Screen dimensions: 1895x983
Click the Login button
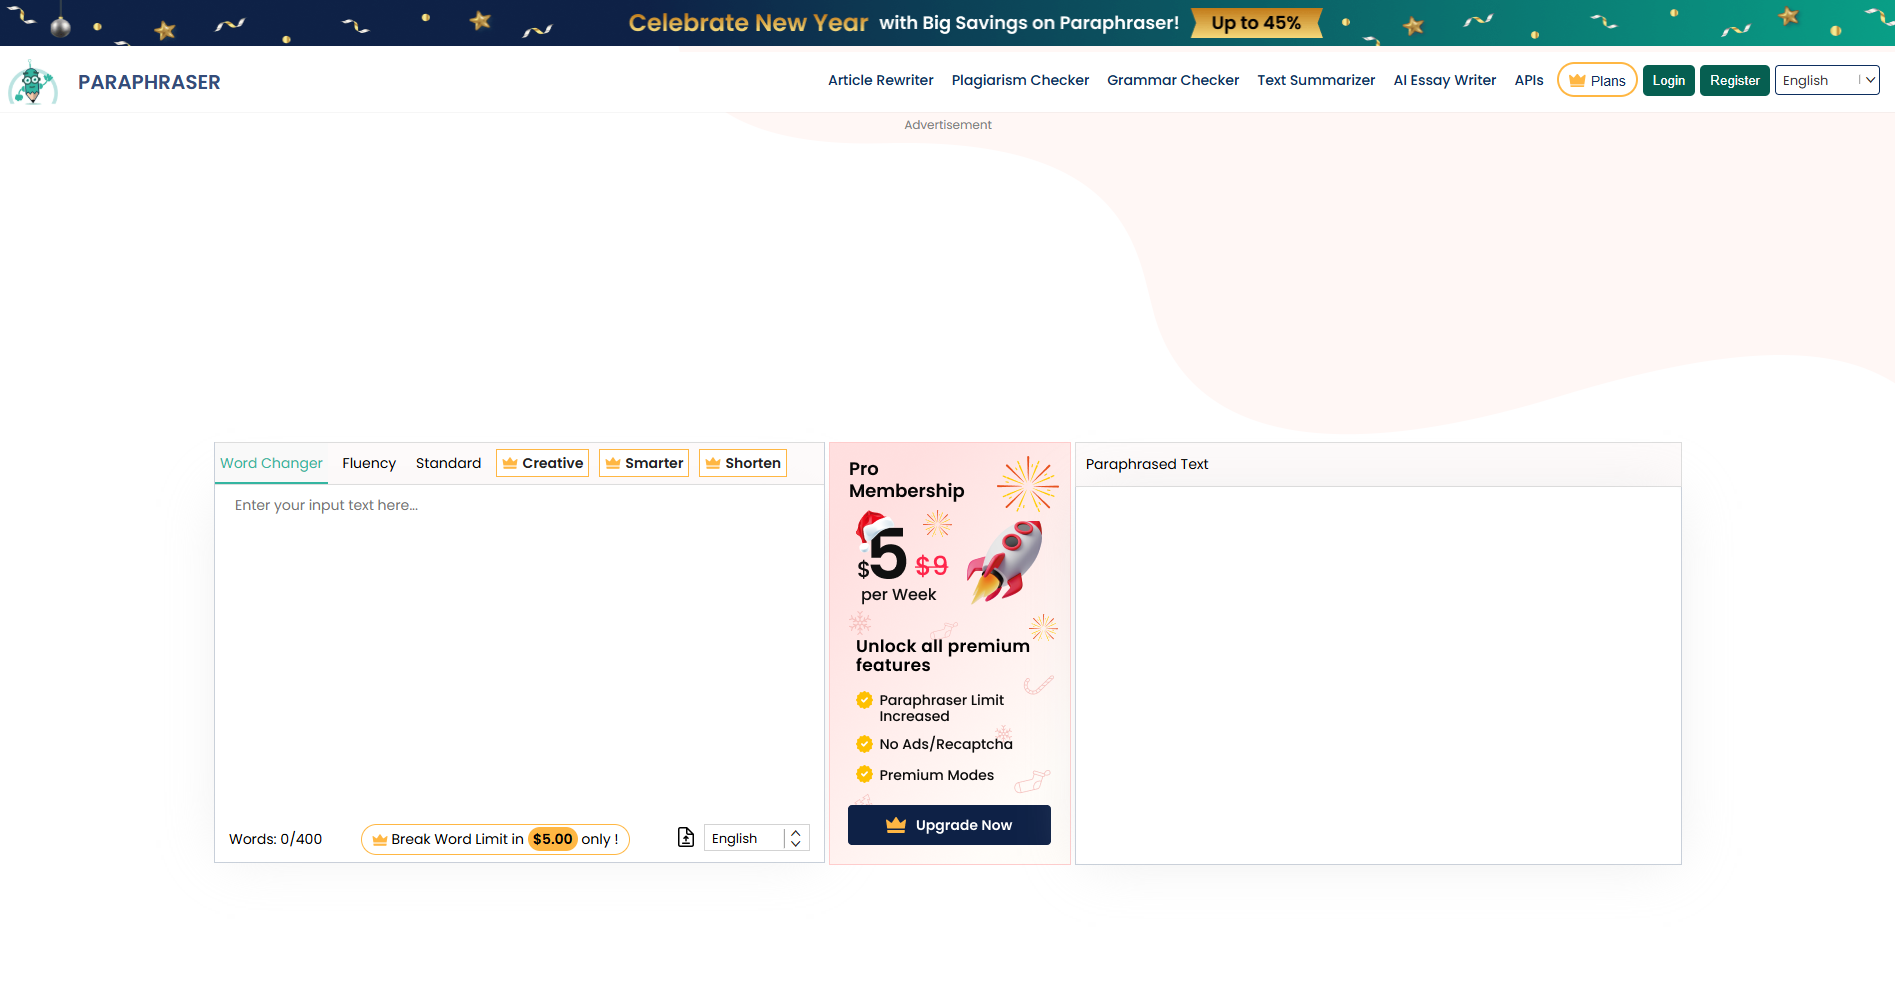click(1669, 80)
